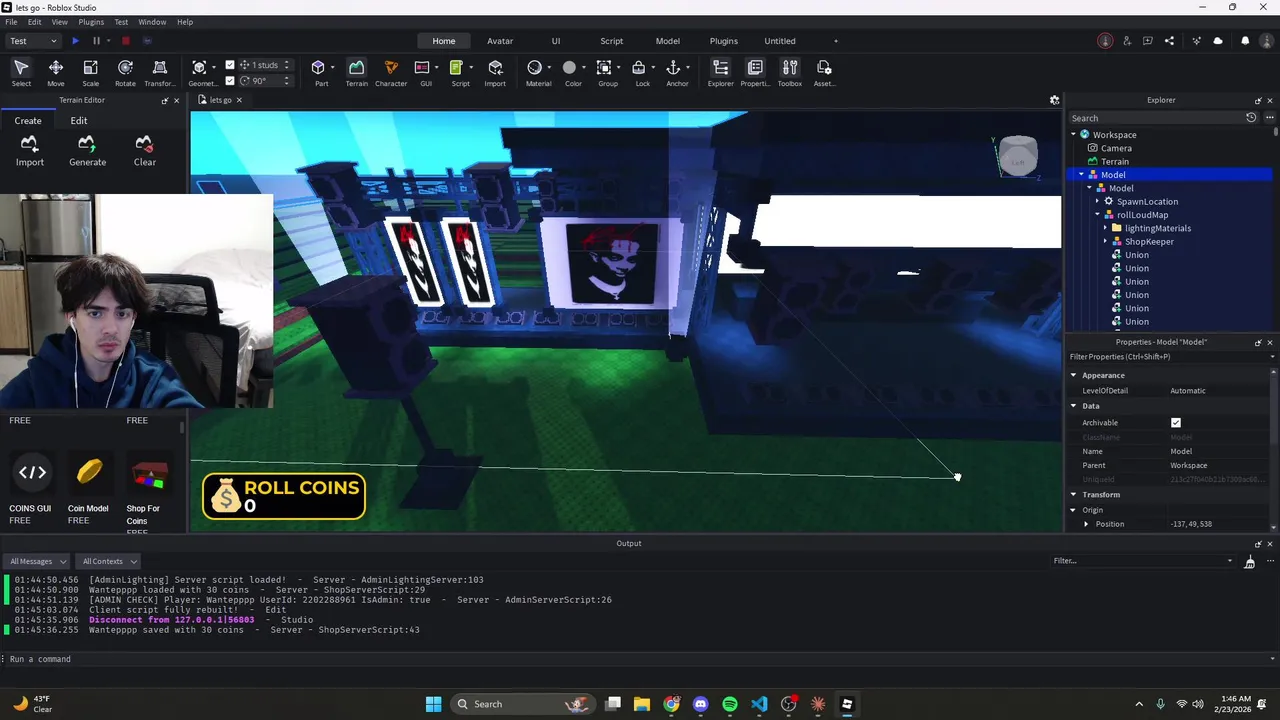This screenshot has width=1280, height=720.
Task: Click the GUI insert icon
Action: click(422, 68)
